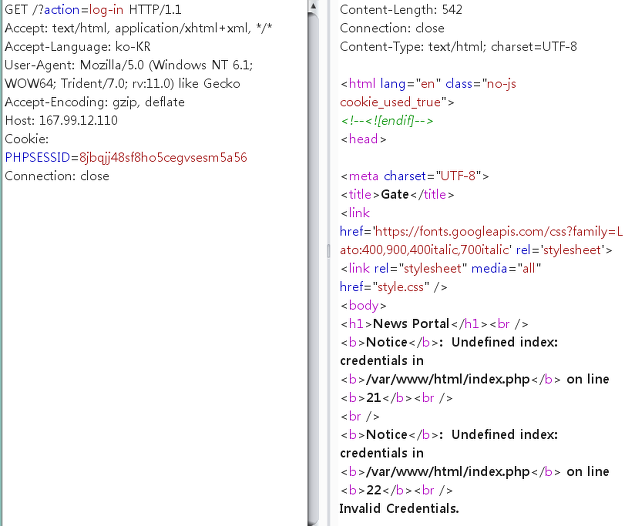Click the 'Accept-Language: ko-KR' header
This screenshot has width=635, height=526.
[x=78, y=47]
